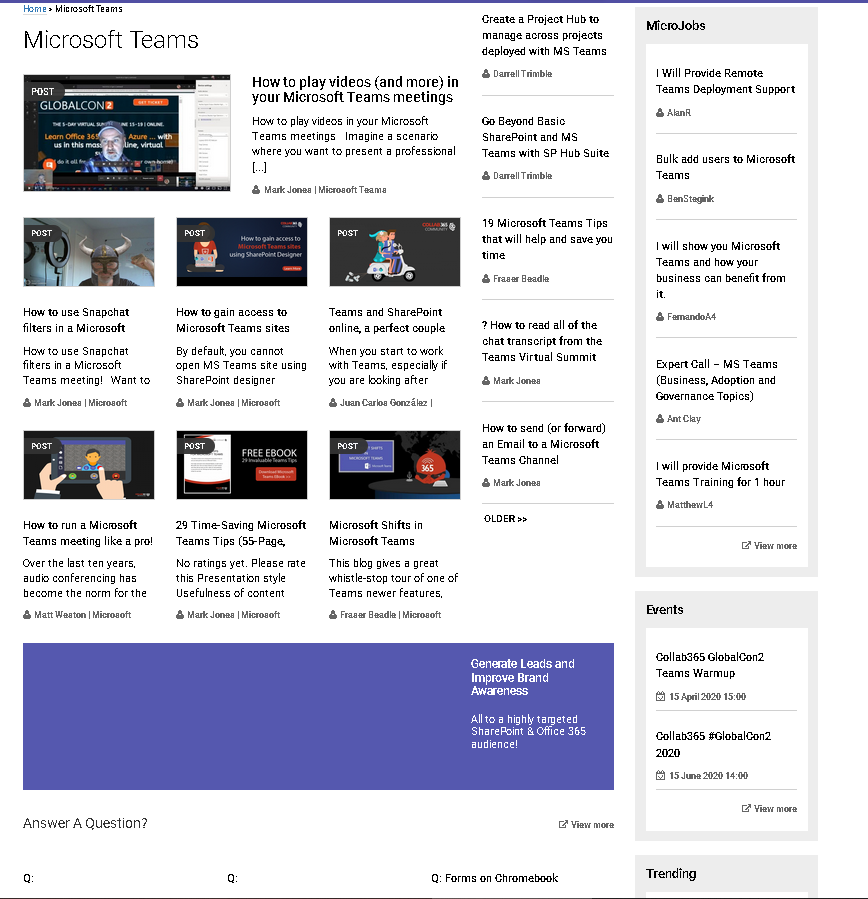Open SharePoint Designer post thumbnail

(242, 252)
